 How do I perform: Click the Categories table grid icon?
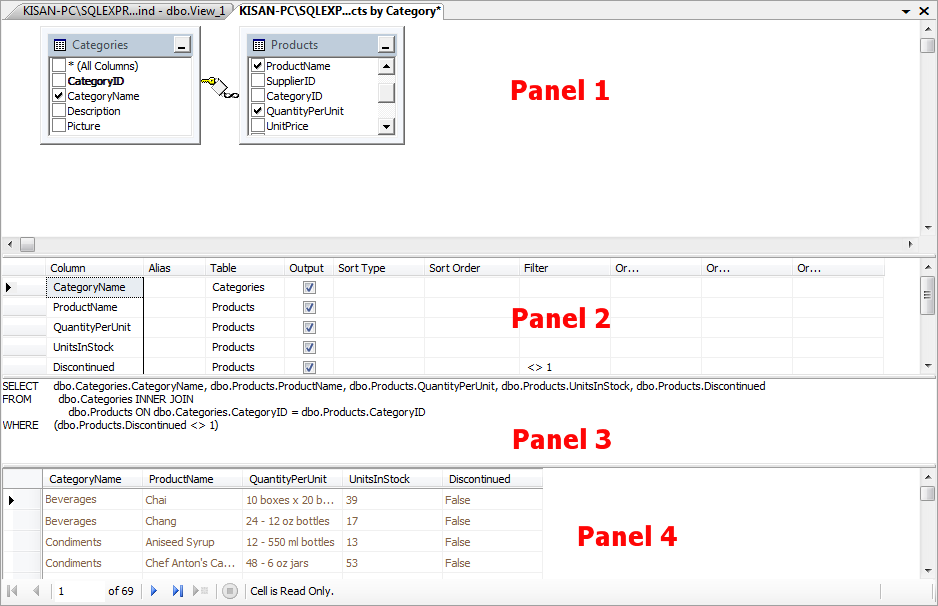[x=60, y=45]
